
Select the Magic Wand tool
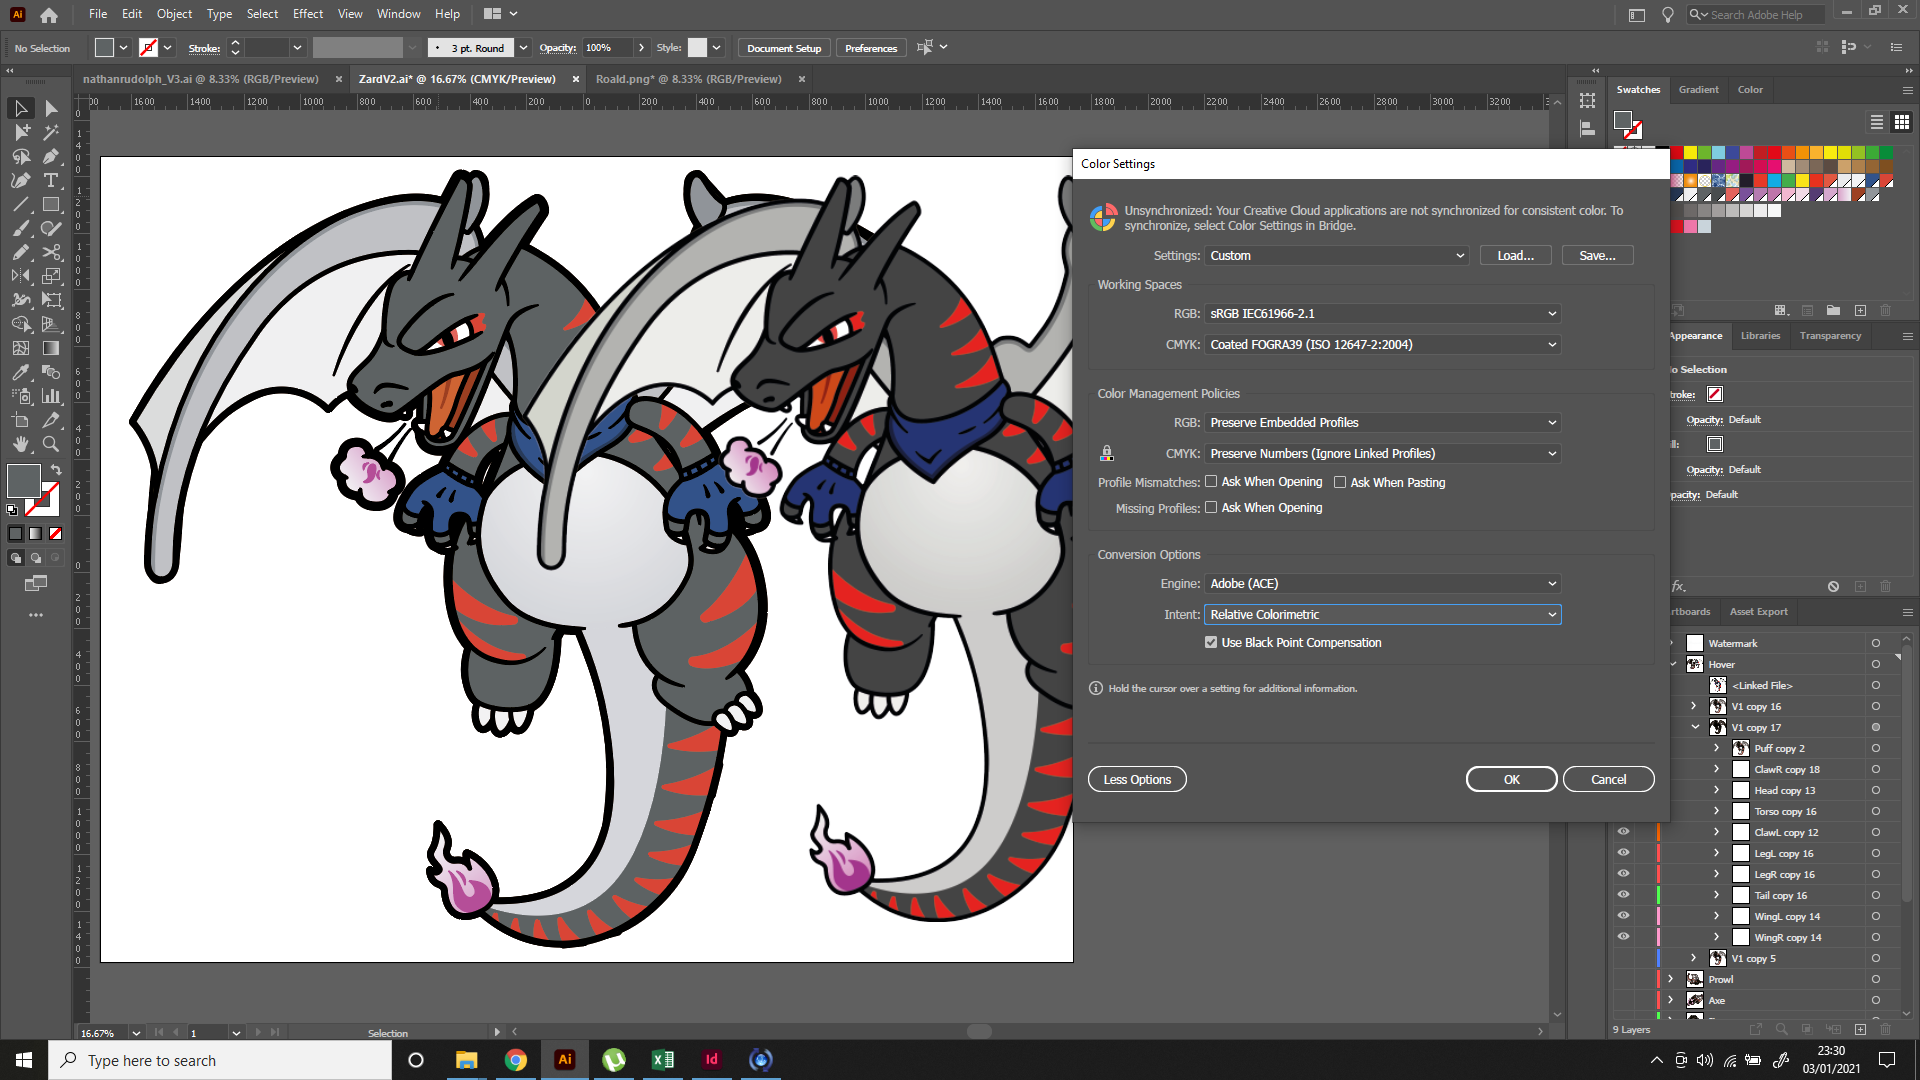pos(51,132)
